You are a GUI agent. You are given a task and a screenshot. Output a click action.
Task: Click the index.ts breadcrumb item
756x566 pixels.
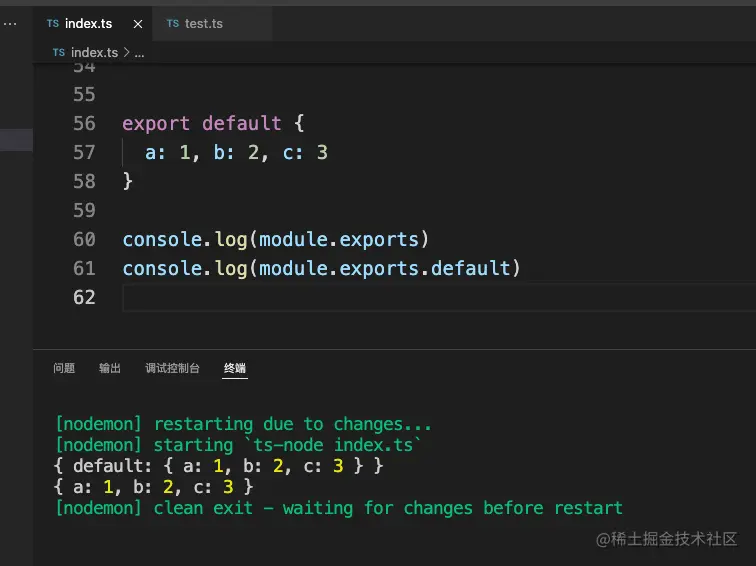[x=94, y=53]
